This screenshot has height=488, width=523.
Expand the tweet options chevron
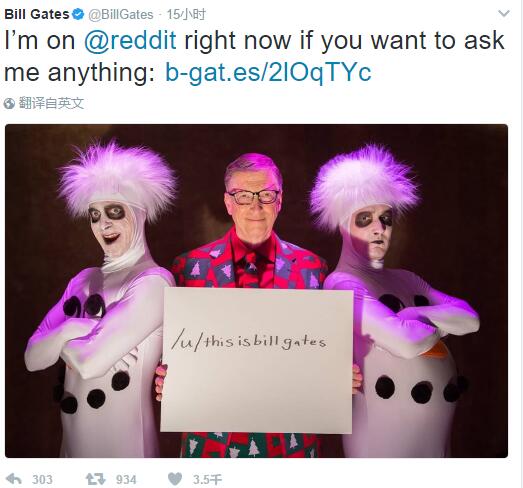504,13
